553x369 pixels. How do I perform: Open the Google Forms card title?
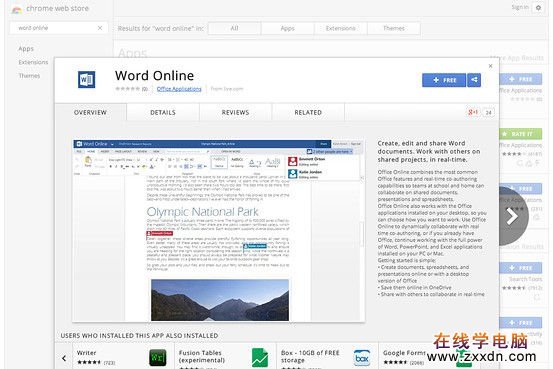click(x=404, y=353)
